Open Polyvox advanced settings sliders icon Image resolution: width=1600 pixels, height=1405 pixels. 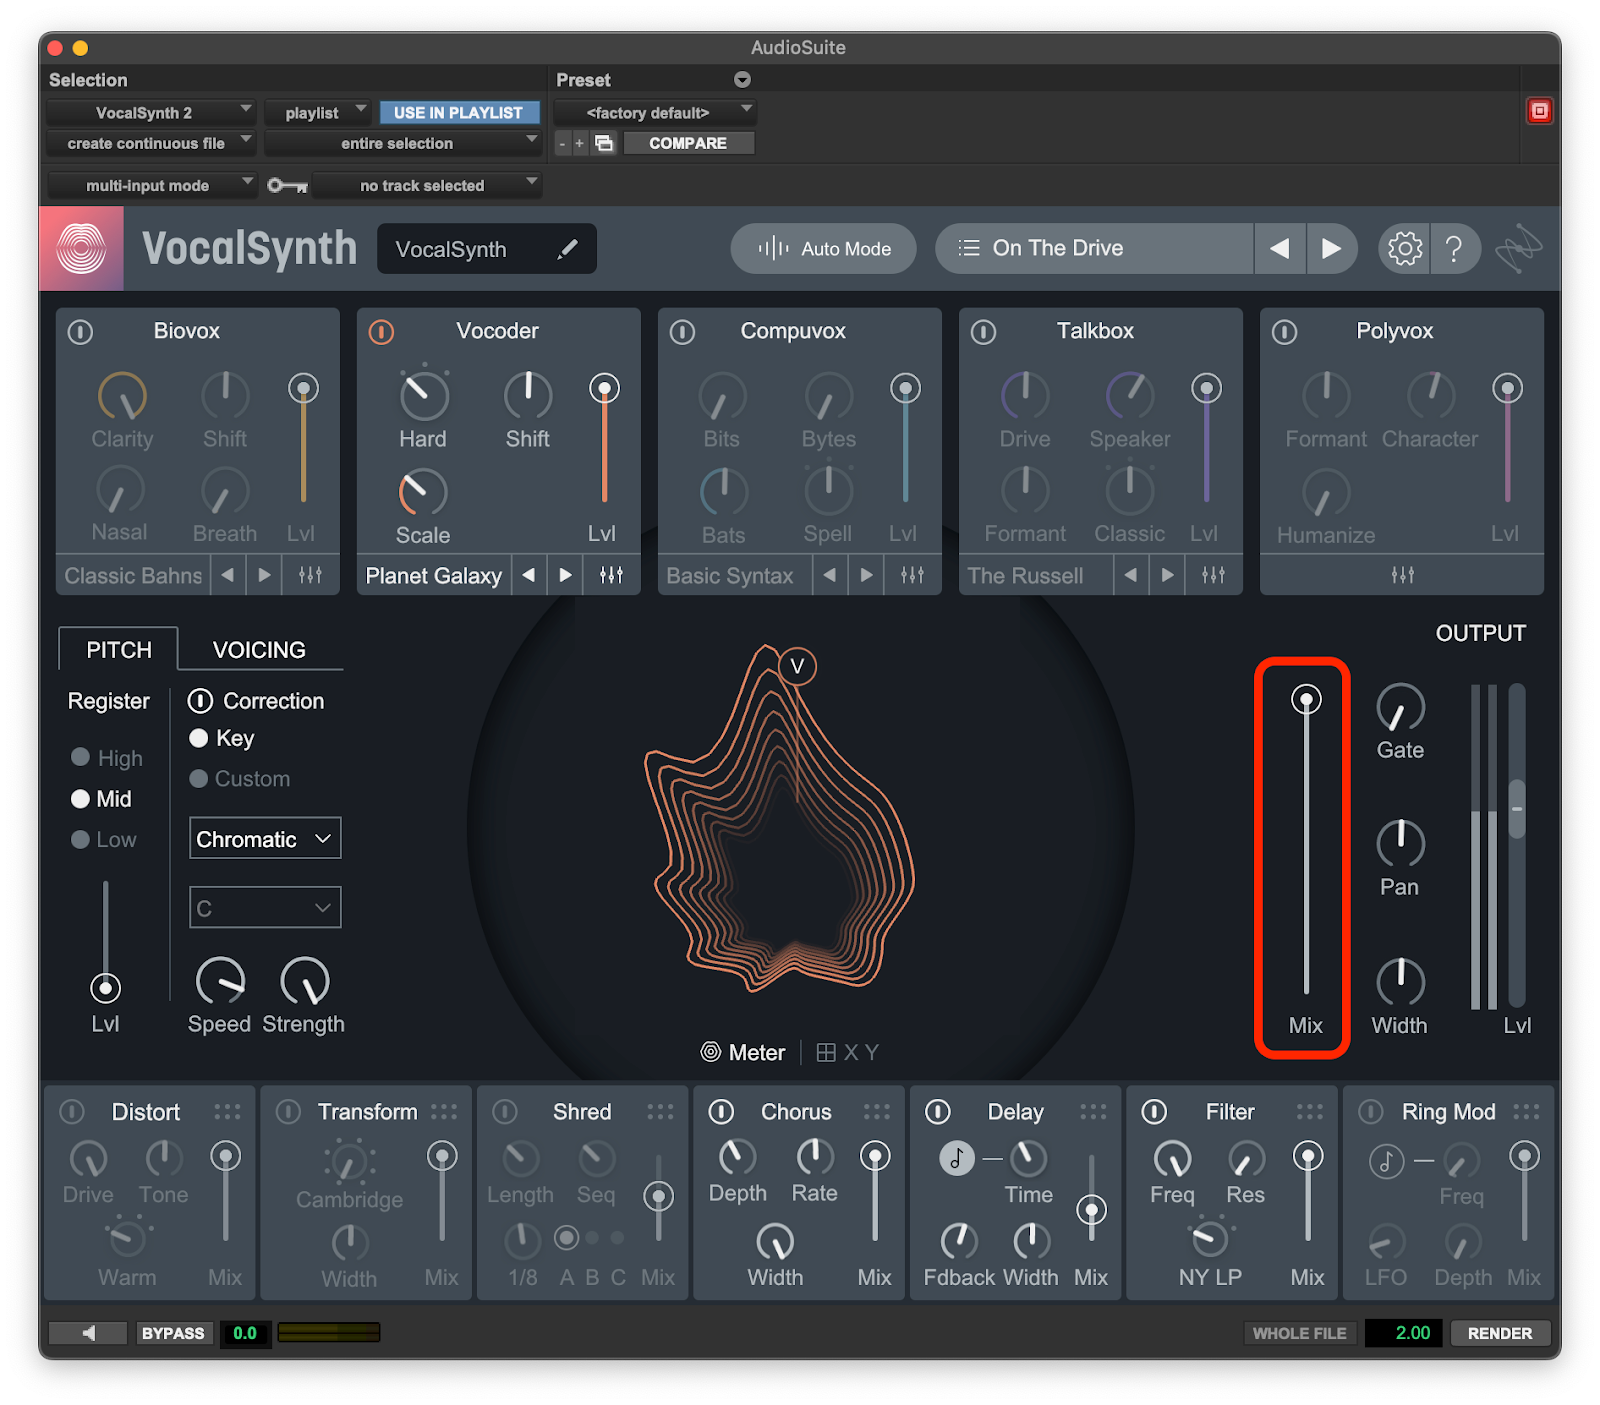point(1402,575)
